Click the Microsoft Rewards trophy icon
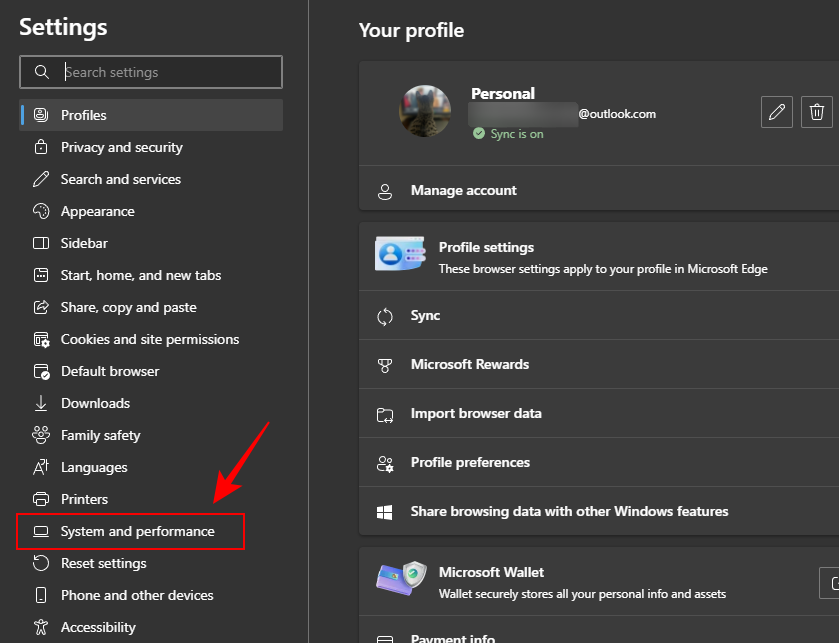The width and height of the screenshot is (839, 643). (385, 365)
